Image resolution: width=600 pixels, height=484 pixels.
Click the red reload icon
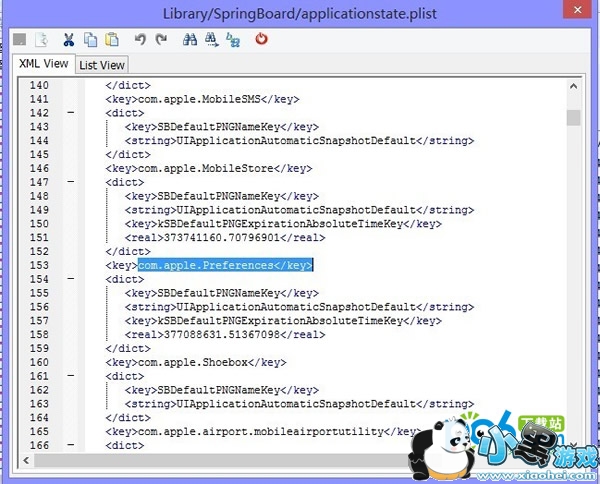click(261, 39)
